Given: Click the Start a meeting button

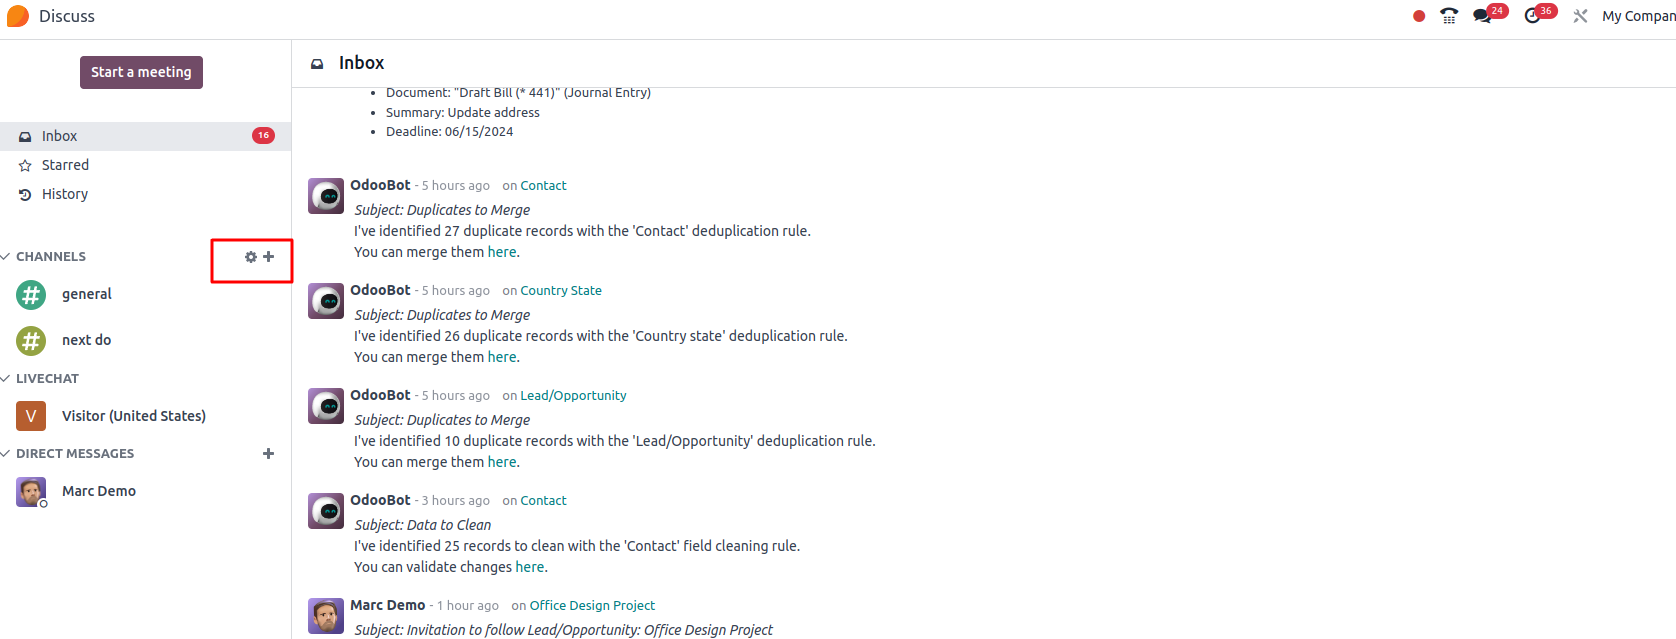Looking at the screenshot, I should pyautogui.click(x=141, y=72).
